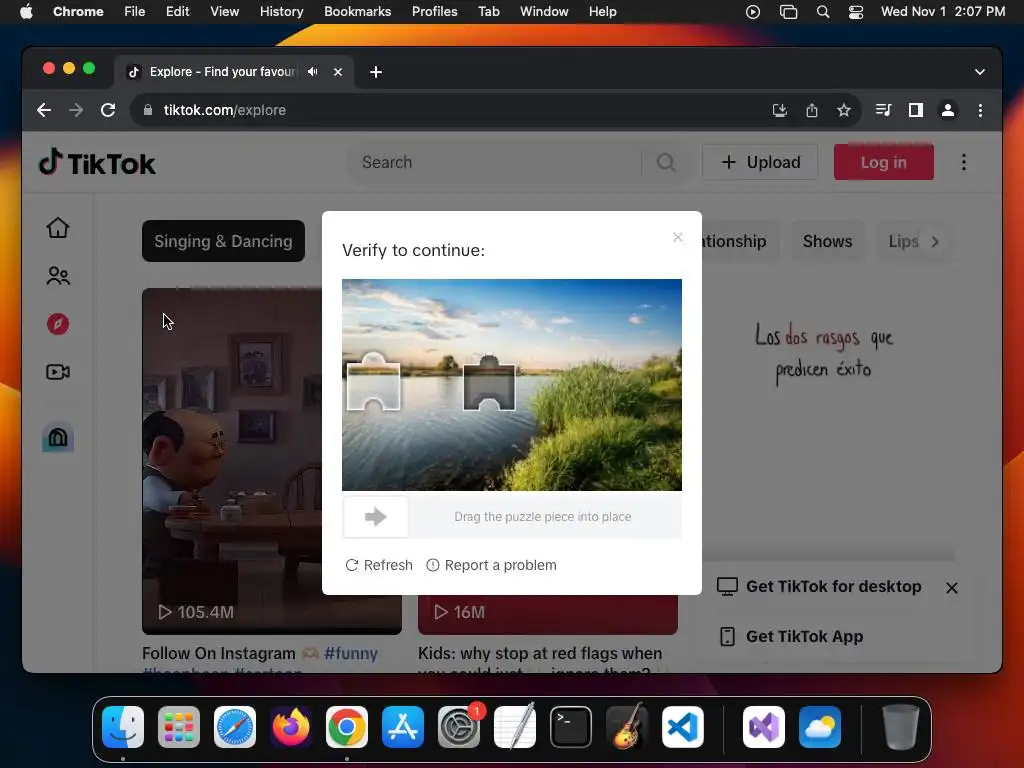Open the History menu
1024x768 pixels.
point(281,12)
